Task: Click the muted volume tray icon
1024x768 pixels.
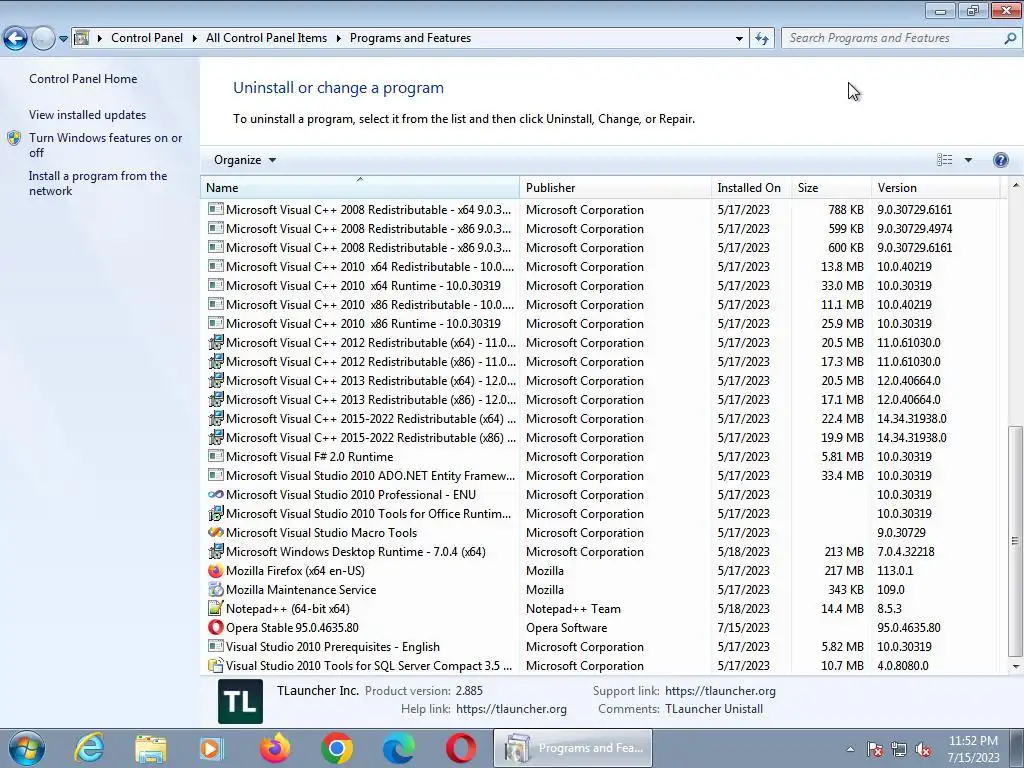Action: (923, 750)
